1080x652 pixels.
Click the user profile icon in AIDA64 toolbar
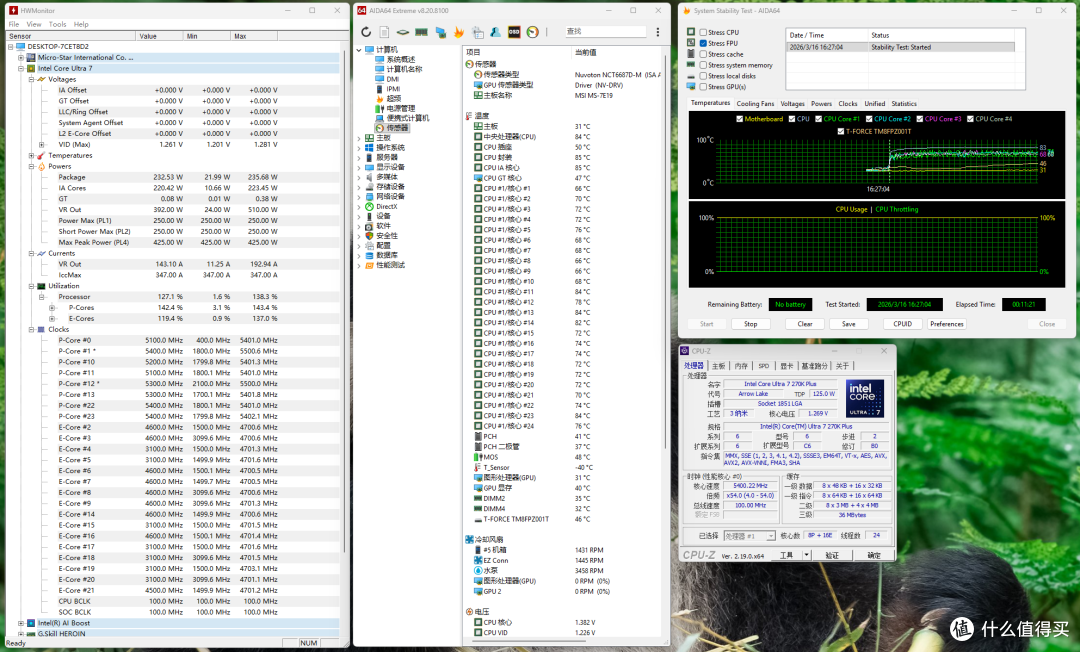[x=495, y=32]
